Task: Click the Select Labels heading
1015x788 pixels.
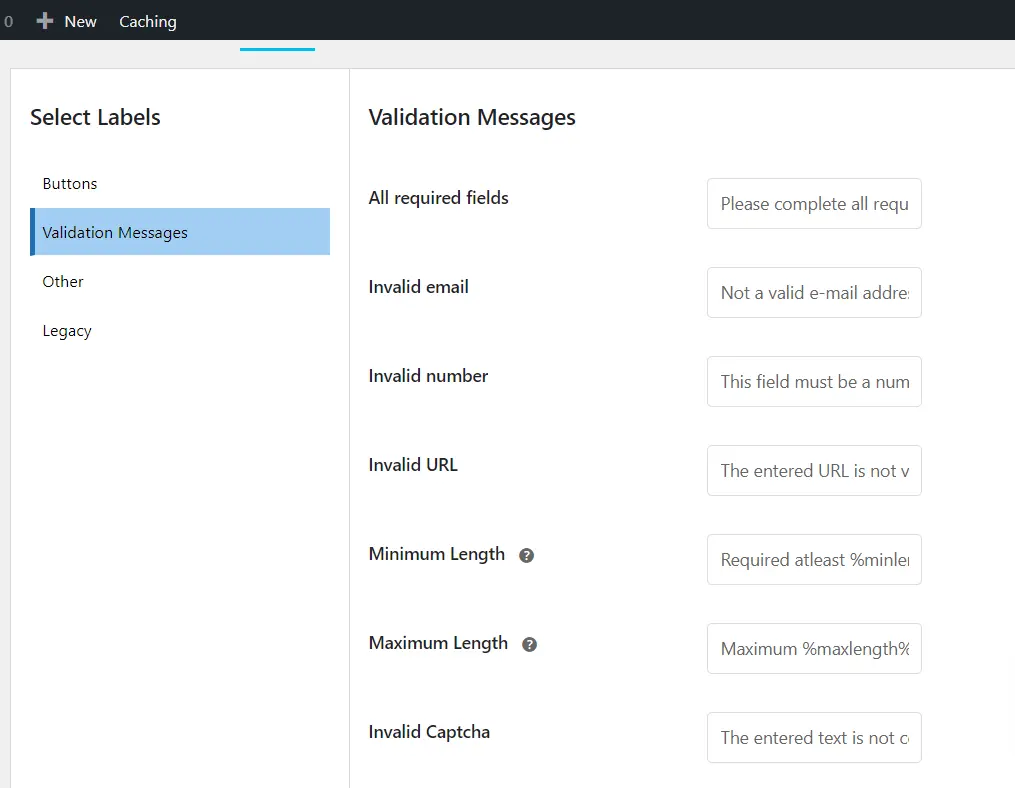Action: coord(95,117)
